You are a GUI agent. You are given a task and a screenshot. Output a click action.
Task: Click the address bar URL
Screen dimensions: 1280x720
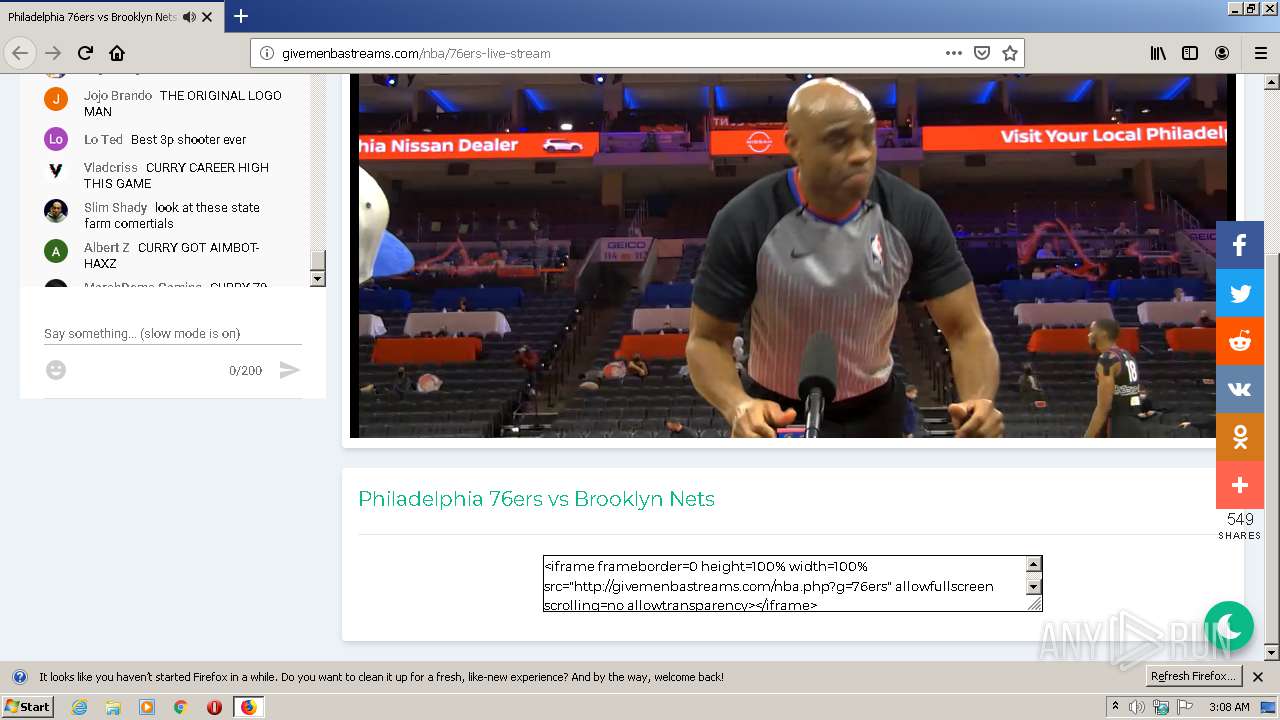pos(416,53)
